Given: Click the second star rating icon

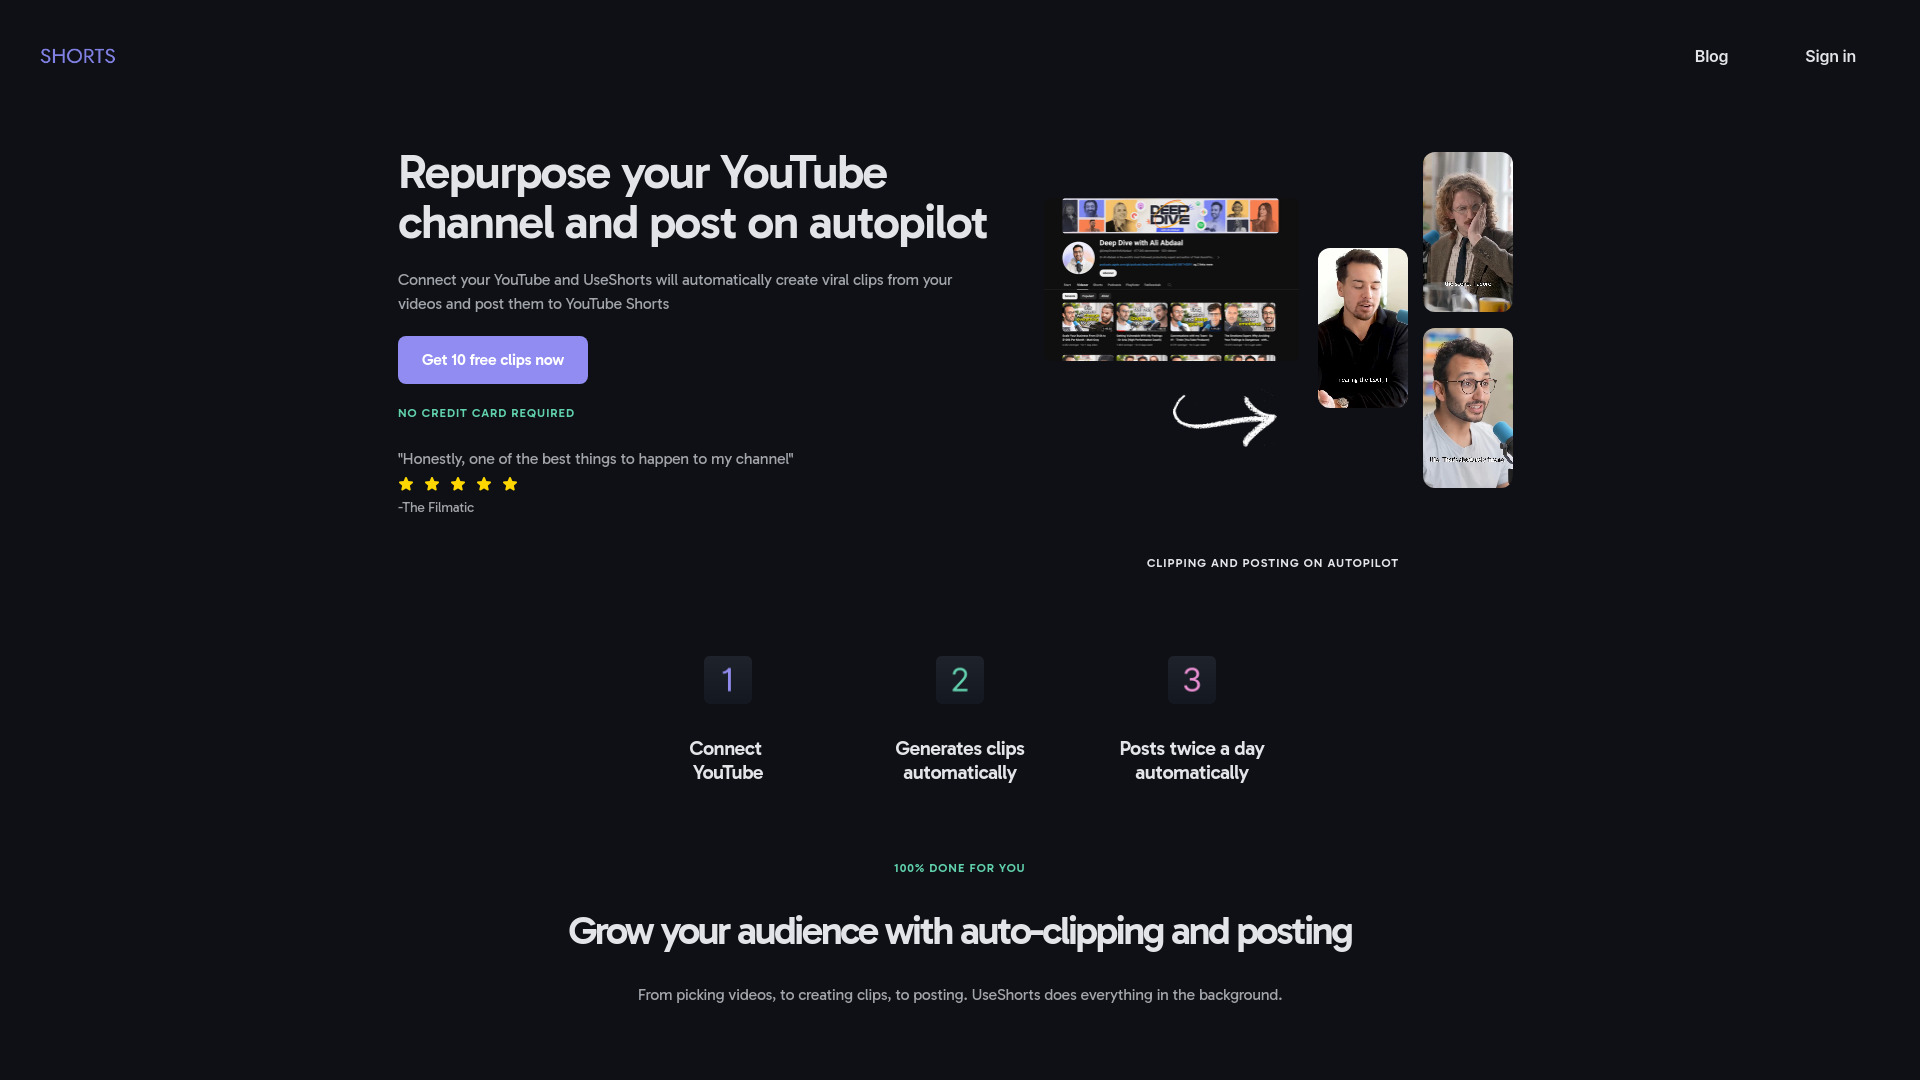Looking at the screenshot, I should tap(433, 483).
